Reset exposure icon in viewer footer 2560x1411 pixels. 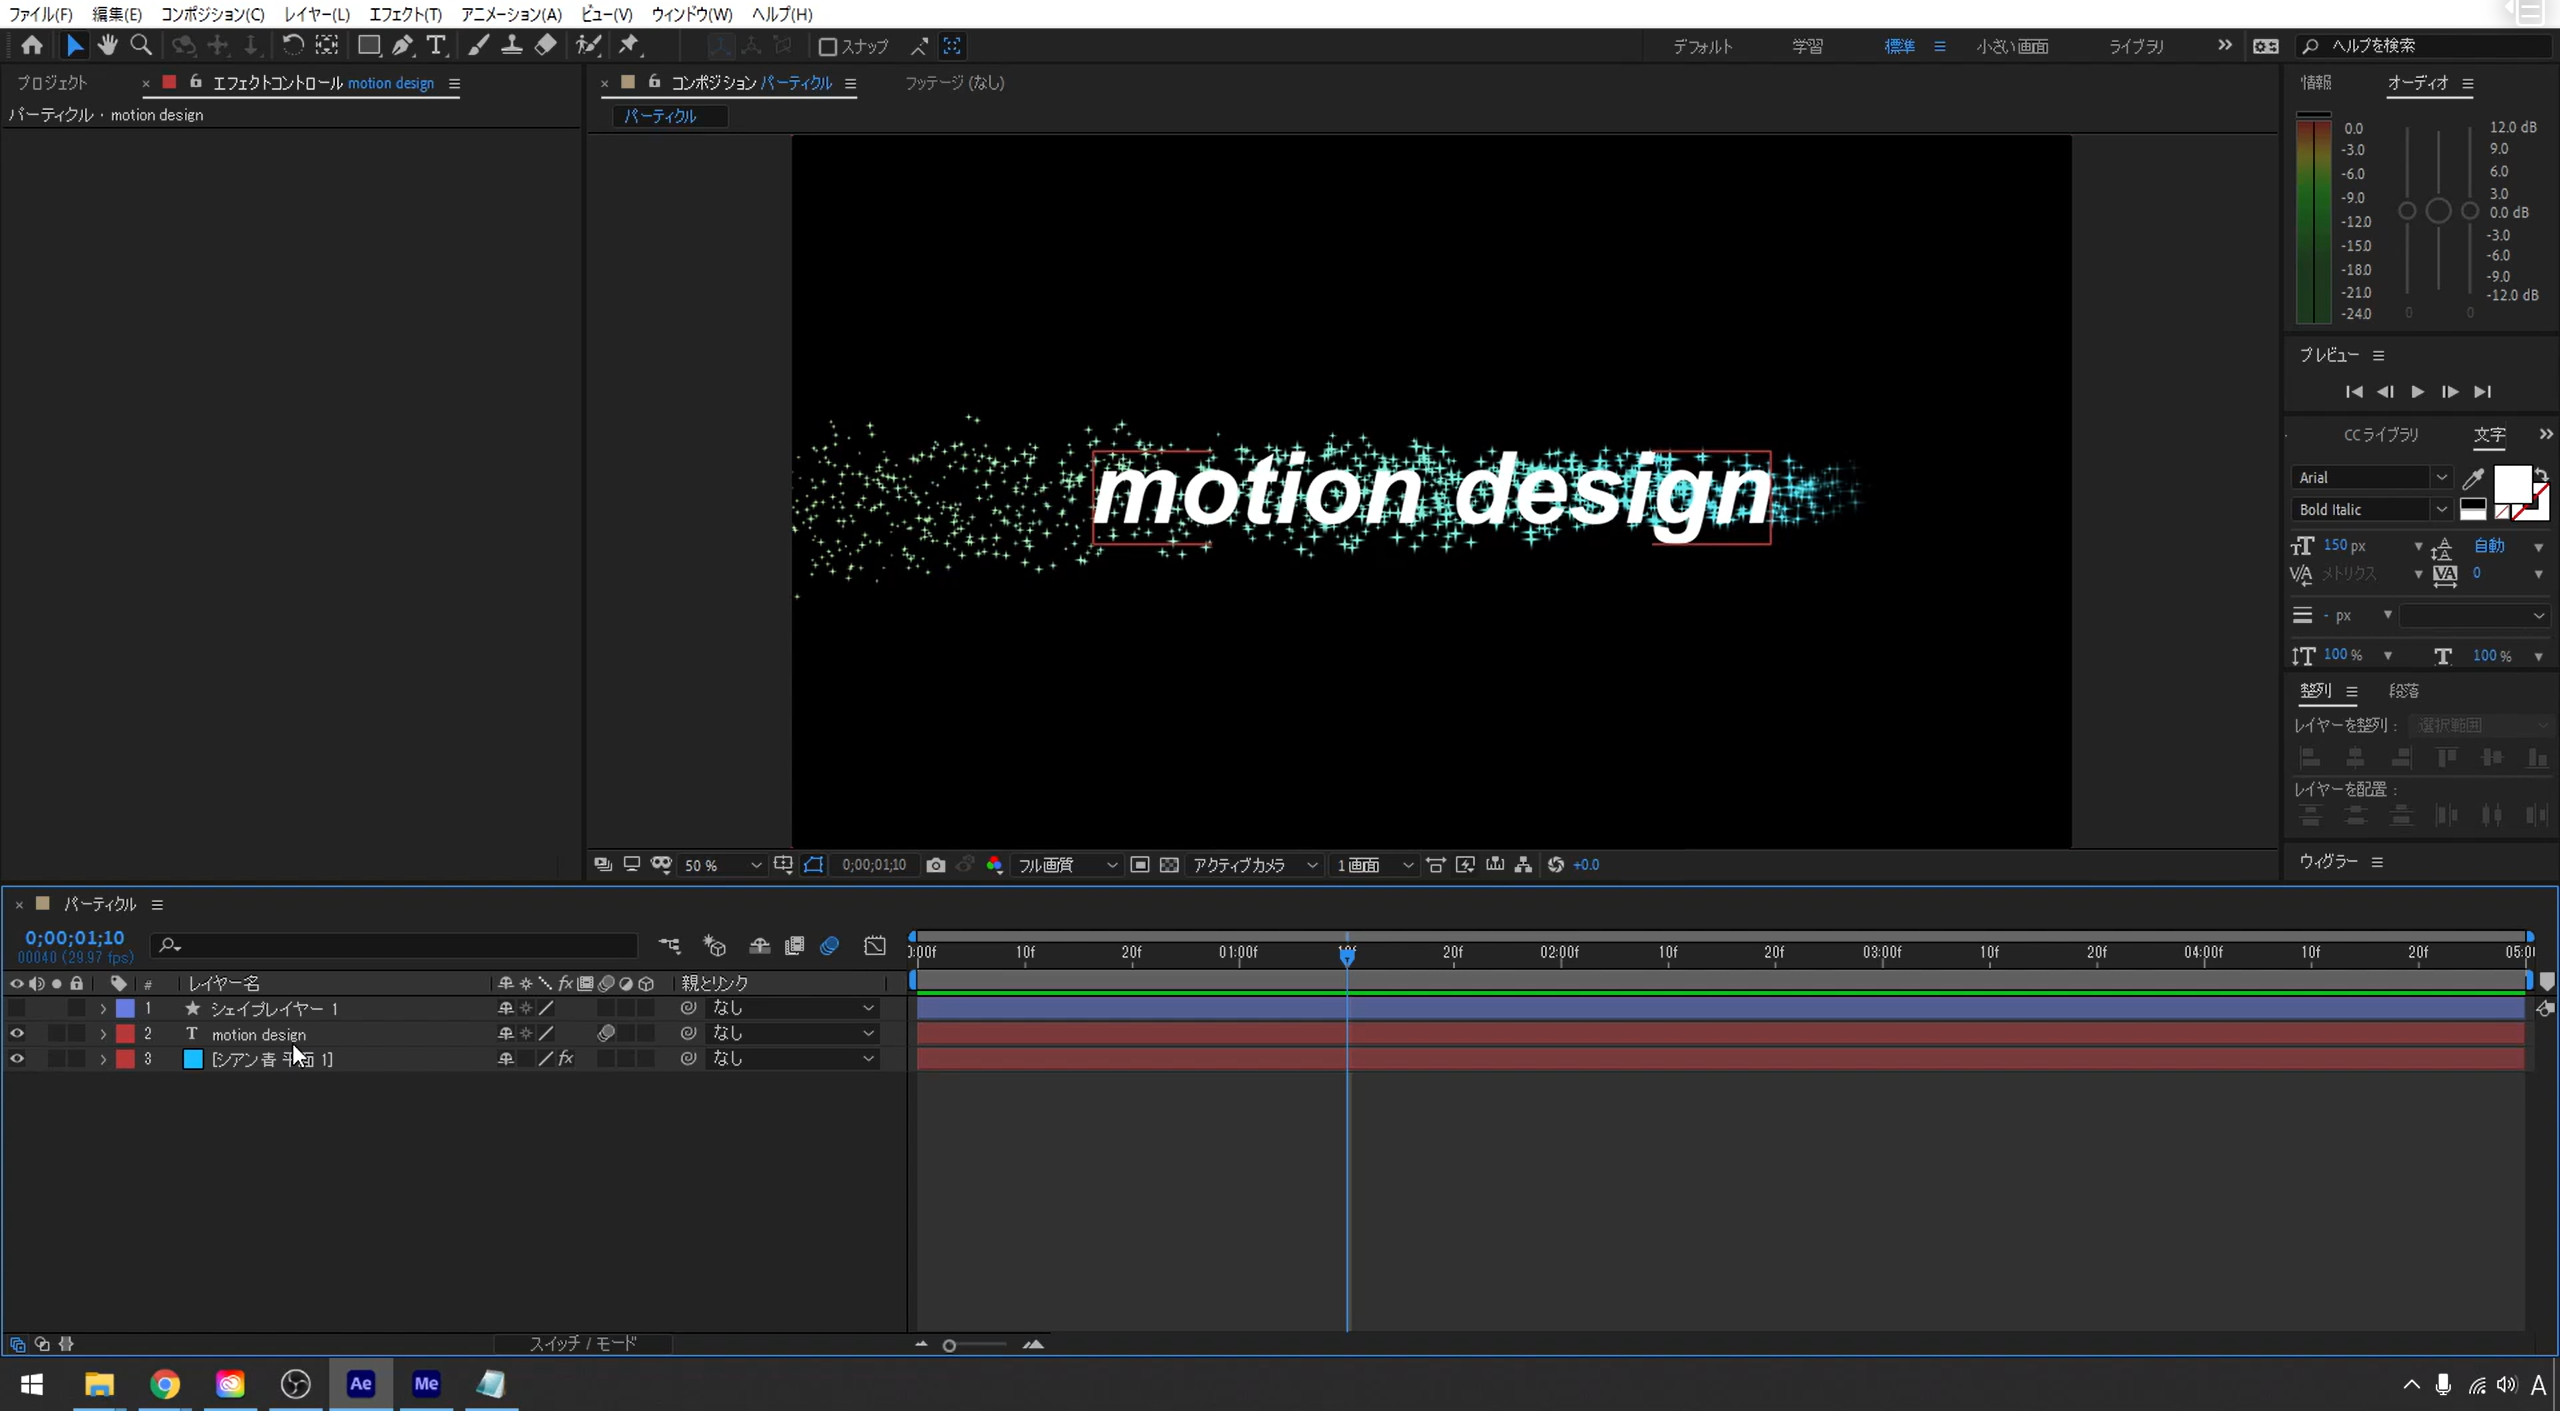coord(1555,865)
